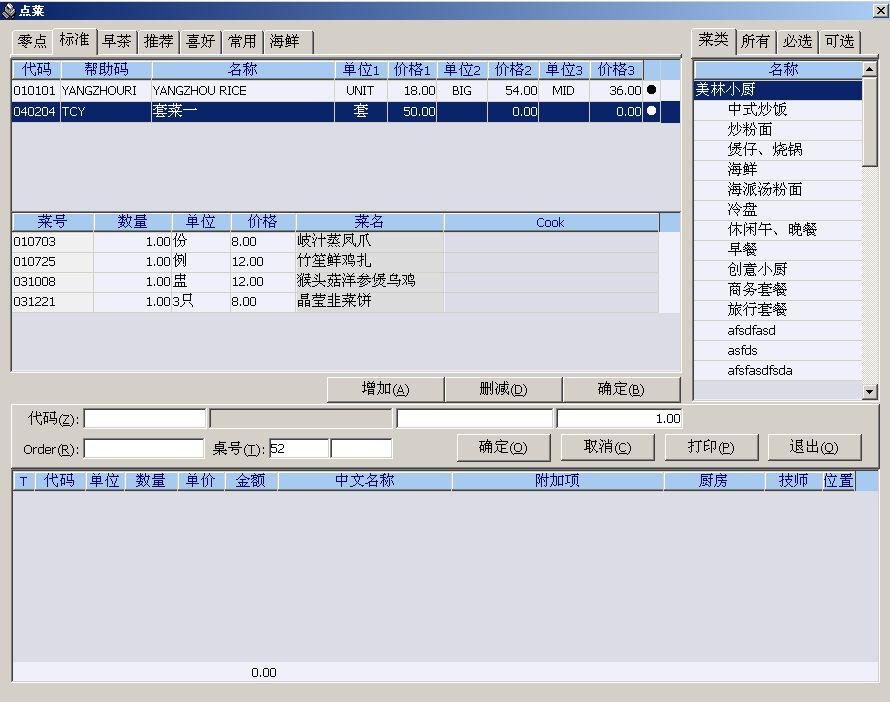Click scroll down arrow in category list
This screenshot has width=890, height=702.
coord(869,391)
